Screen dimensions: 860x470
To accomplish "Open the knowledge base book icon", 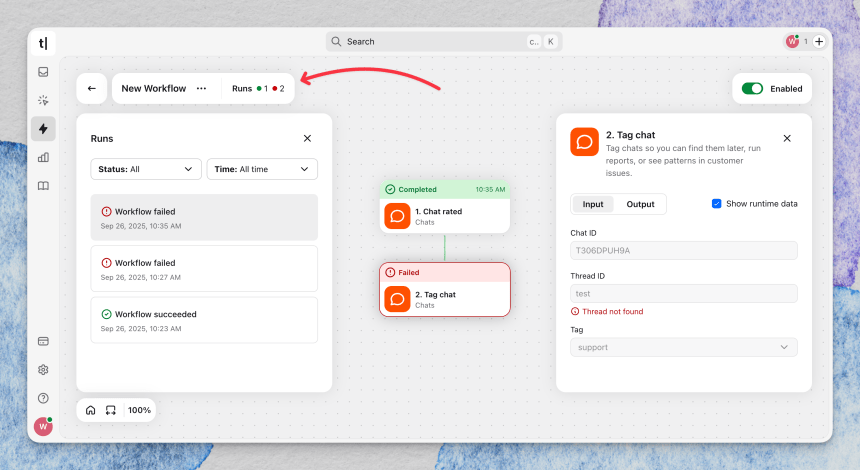I will click(43, 186).
